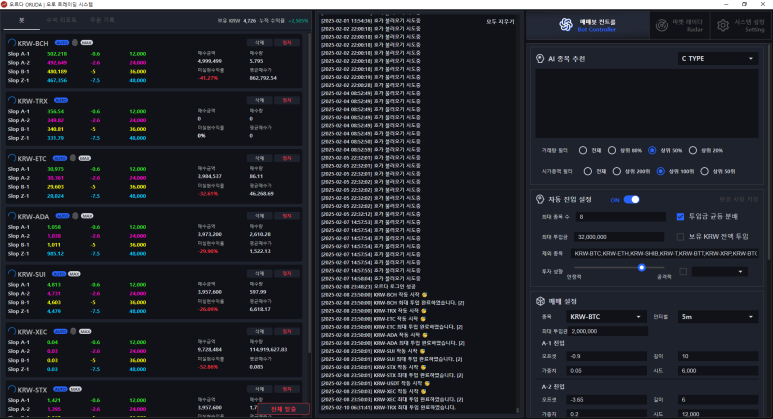
Task: Select 상위 50위 for the 시가총액 필터
Action: click(x=704, y=172)
